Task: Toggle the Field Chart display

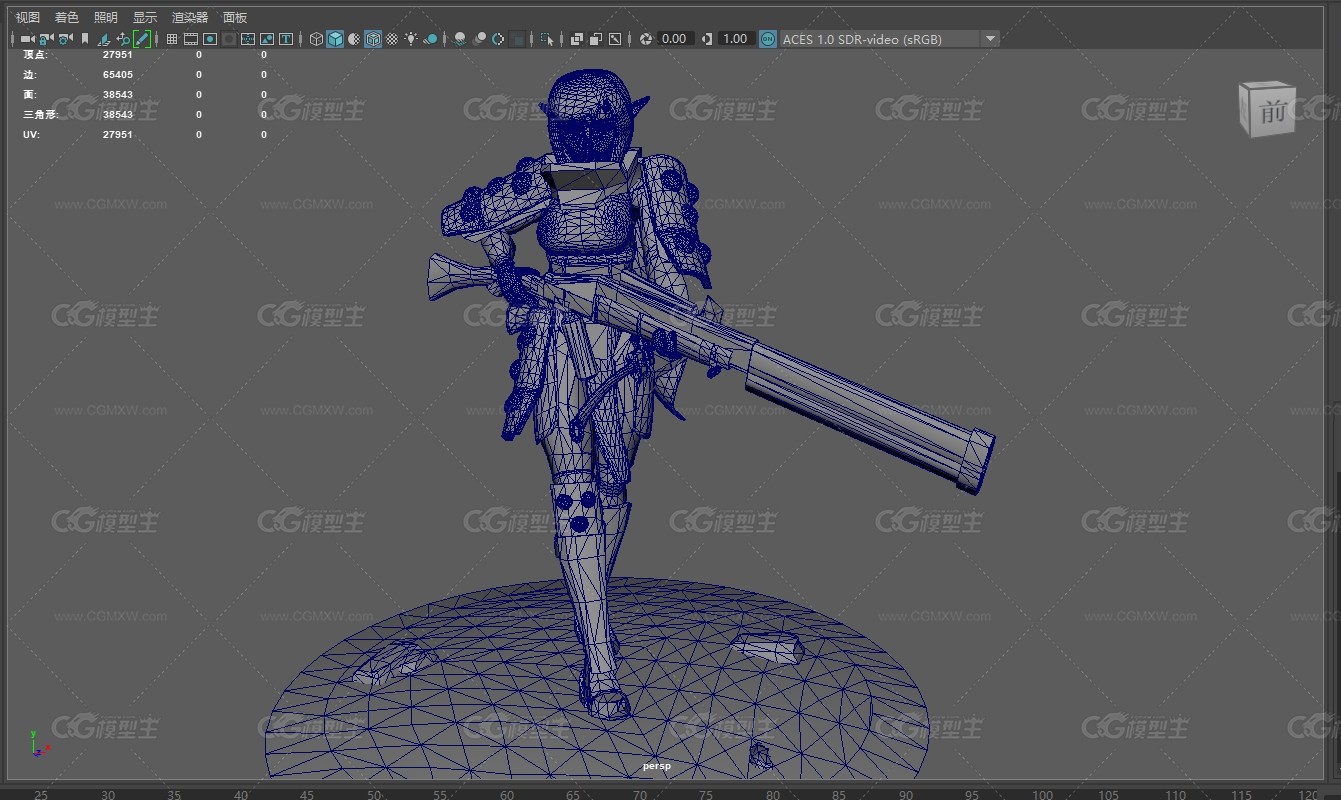Action: coord(248,39)
